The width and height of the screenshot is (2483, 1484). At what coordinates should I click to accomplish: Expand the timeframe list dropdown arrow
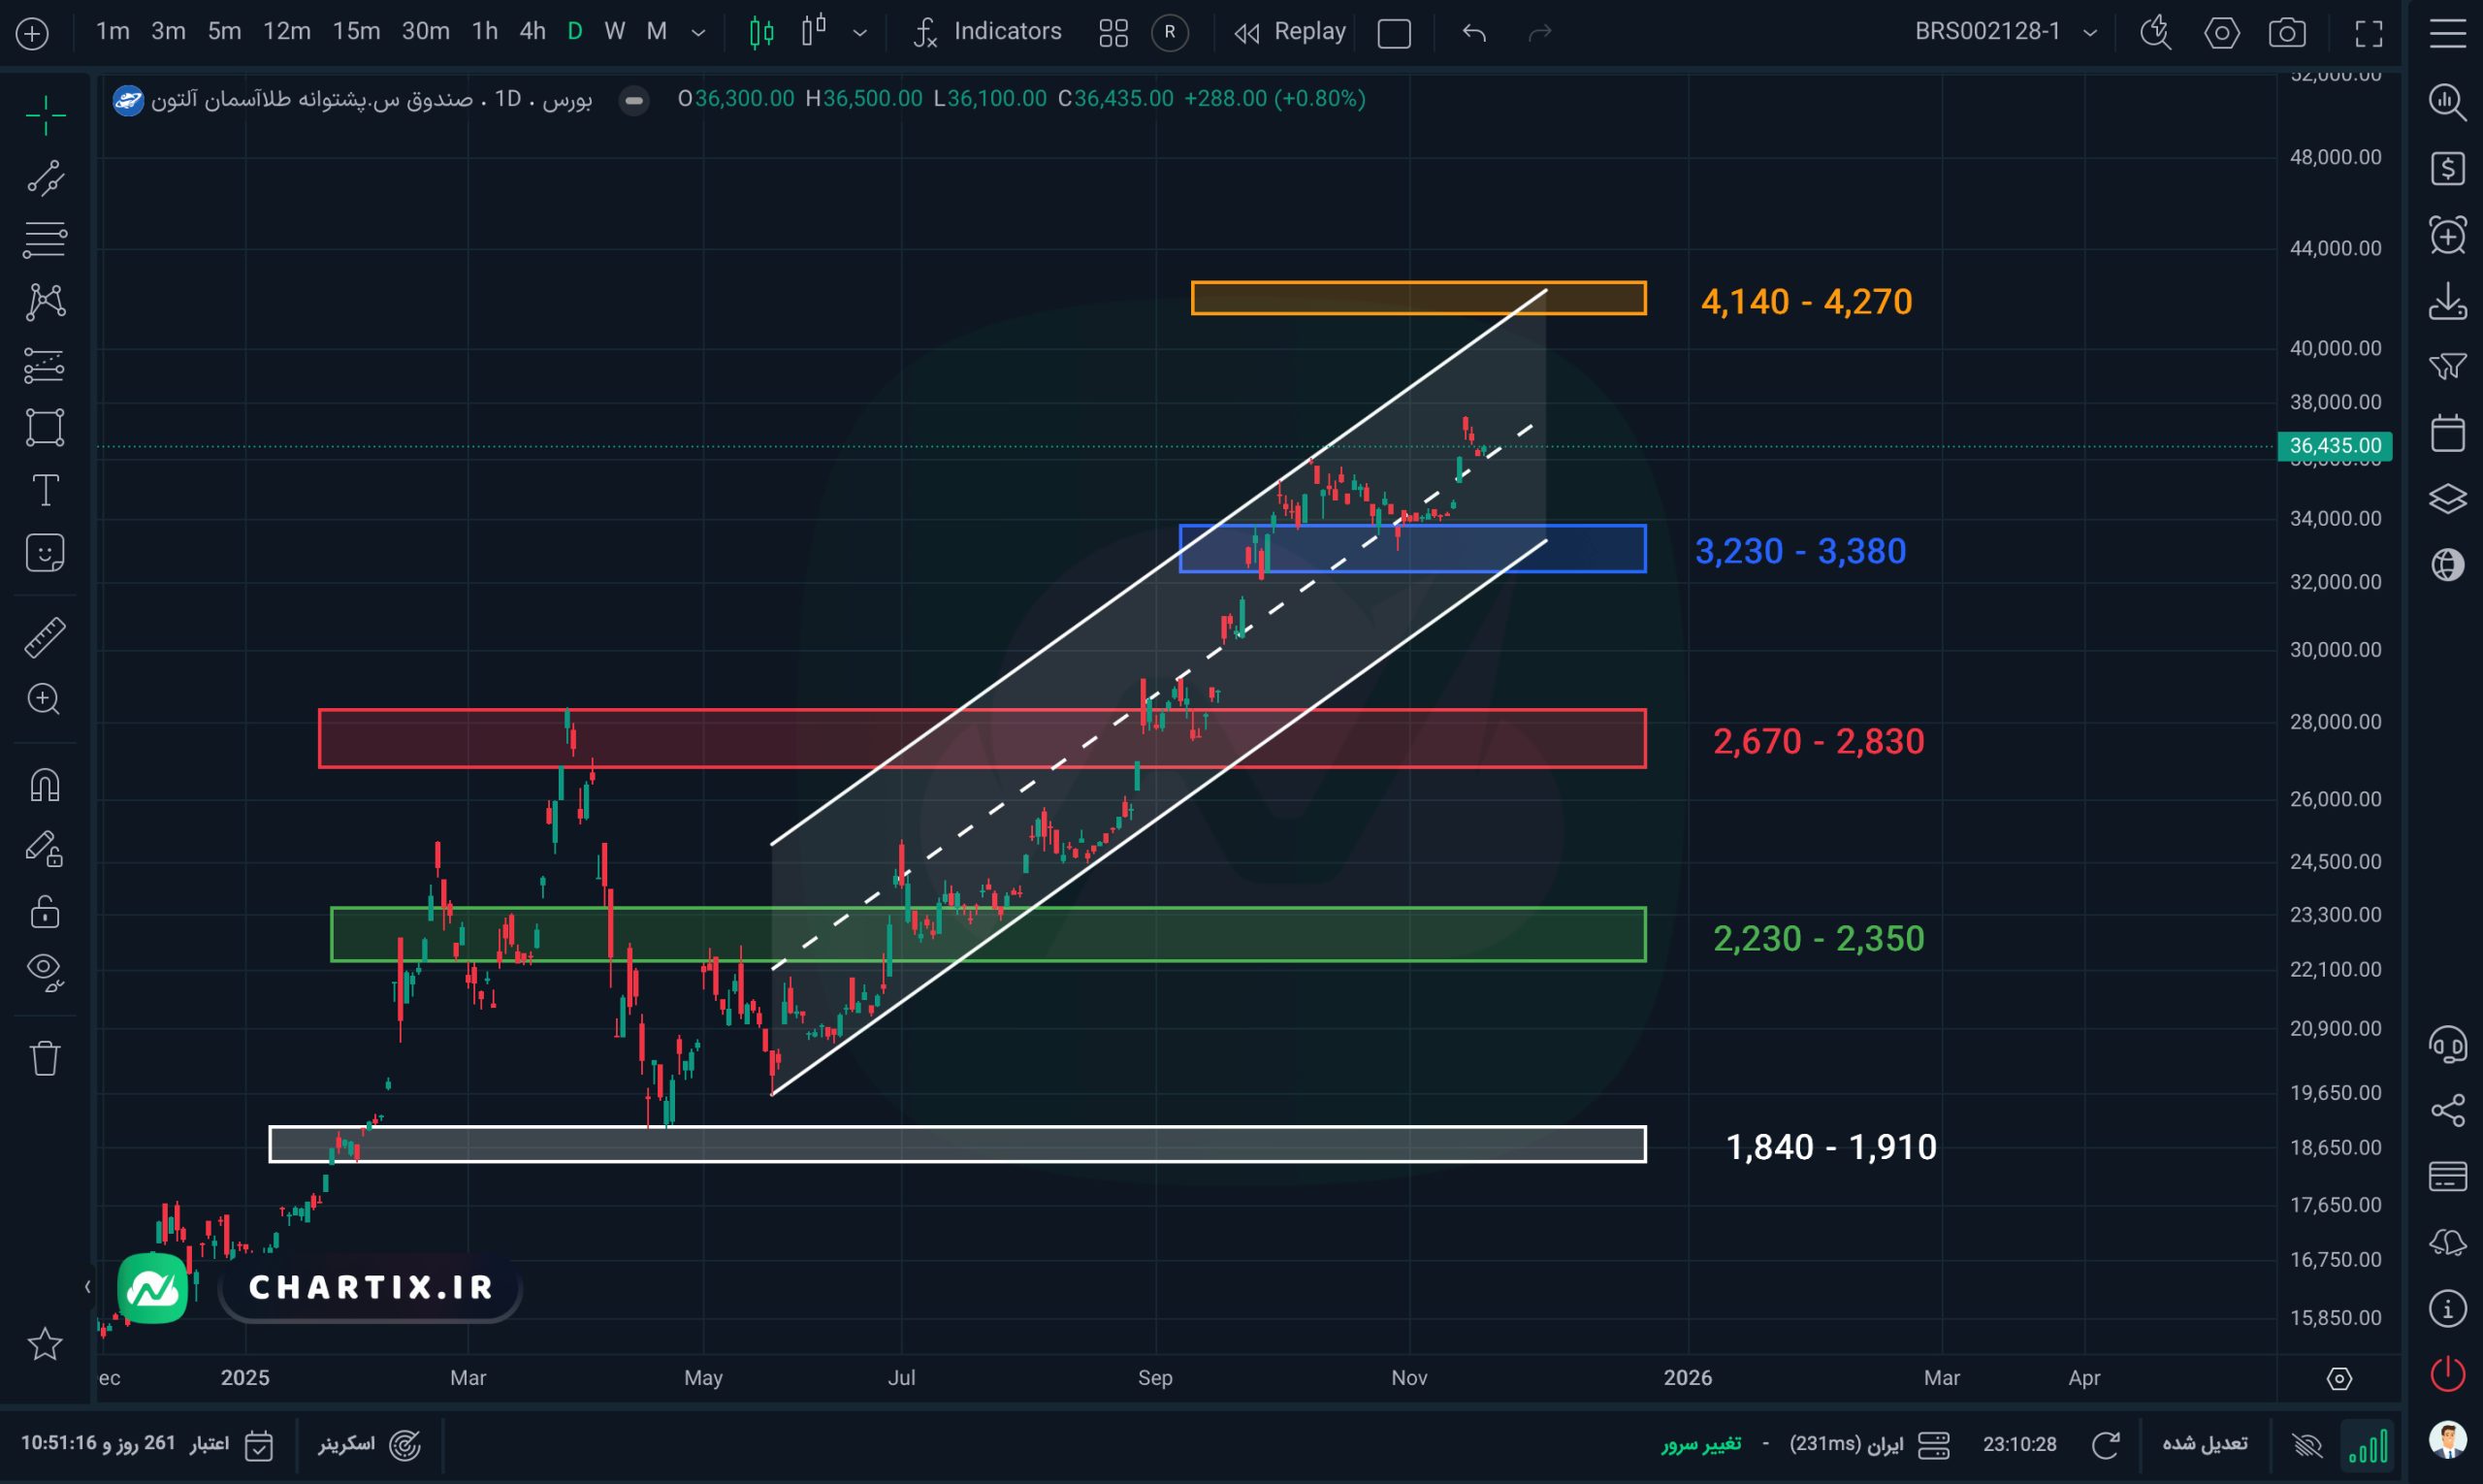(699, 33)
